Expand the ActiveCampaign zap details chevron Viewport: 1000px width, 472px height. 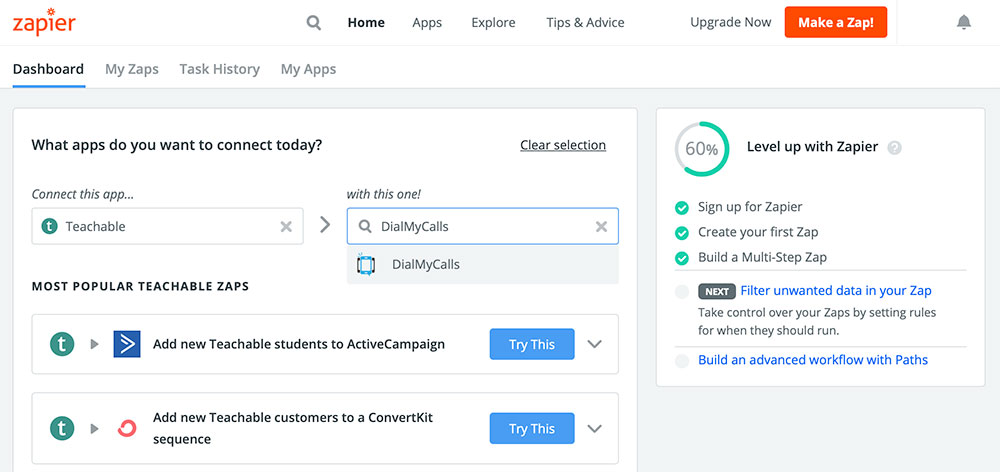pos(595,344)
